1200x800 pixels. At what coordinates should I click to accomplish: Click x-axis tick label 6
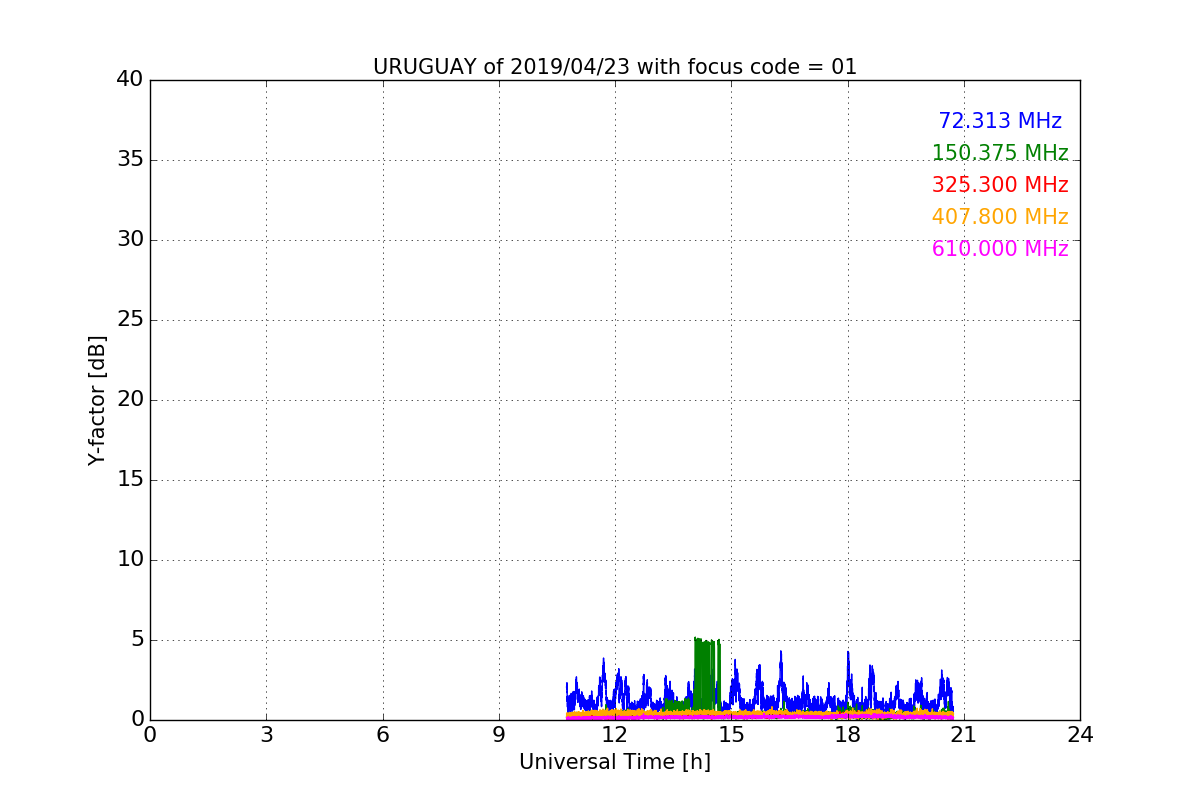tap(382, 735)
